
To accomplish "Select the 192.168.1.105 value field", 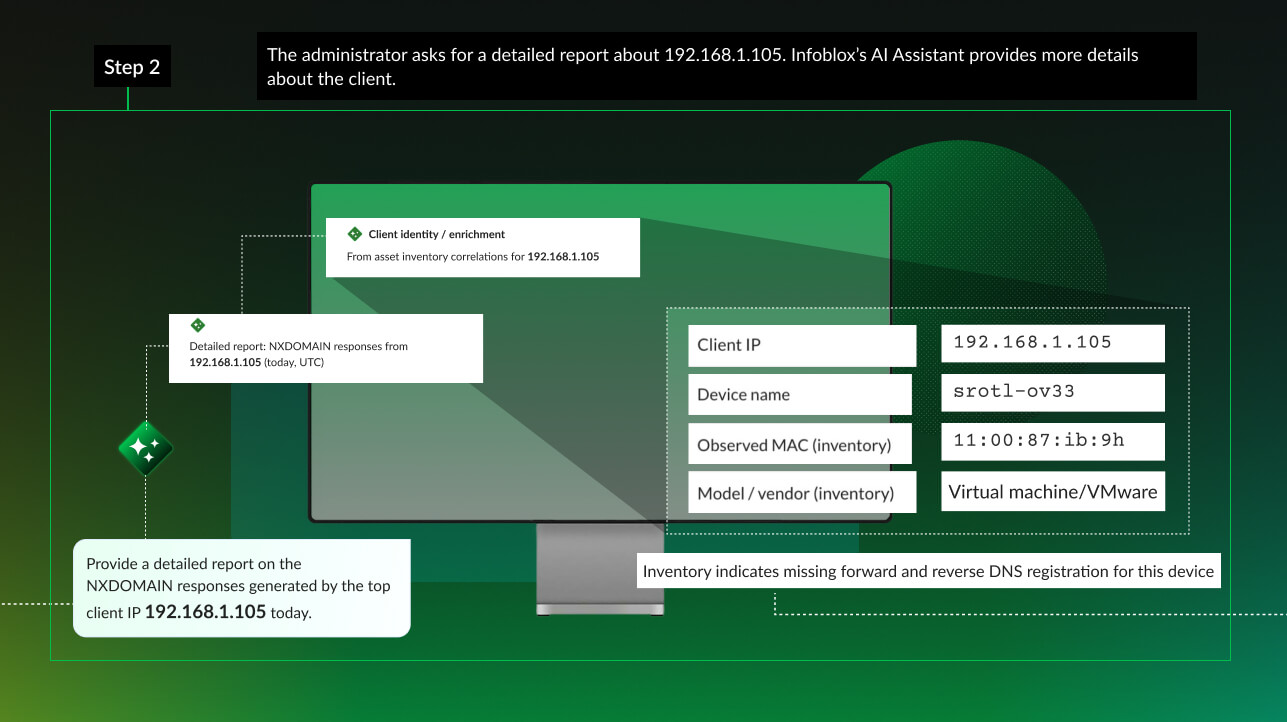I will 1053,342.
